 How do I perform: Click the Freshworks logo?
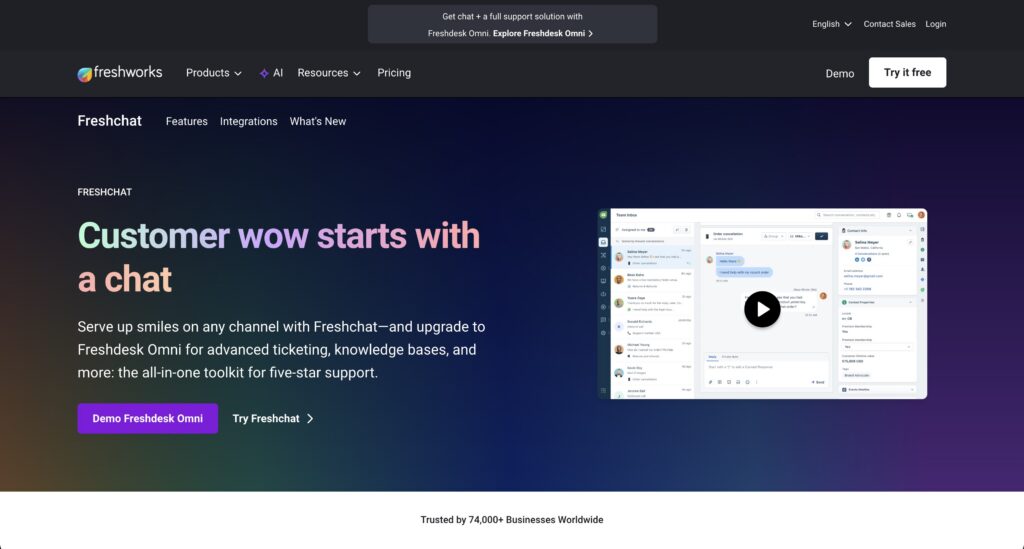click(120, 72)
